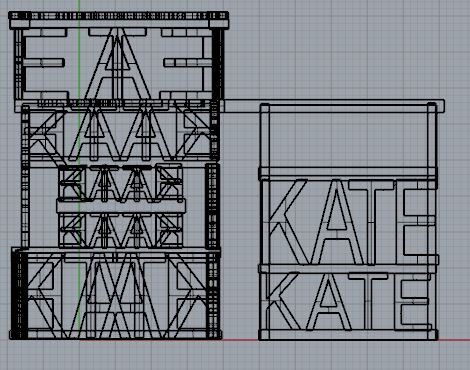Select letter K in upper KATE row

[288, 222]
